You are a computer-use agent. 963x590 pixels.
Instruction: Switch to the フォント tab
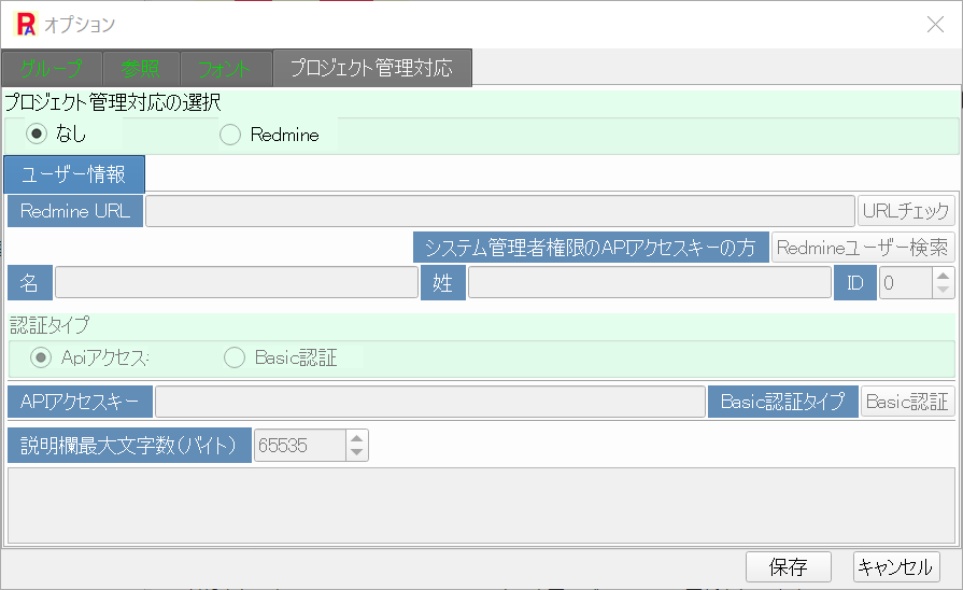tap(225, 68)
